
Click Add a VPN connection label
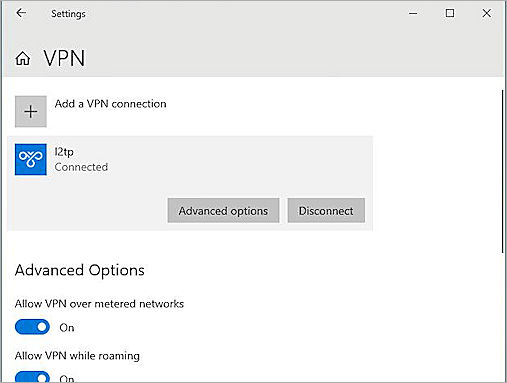110,104
